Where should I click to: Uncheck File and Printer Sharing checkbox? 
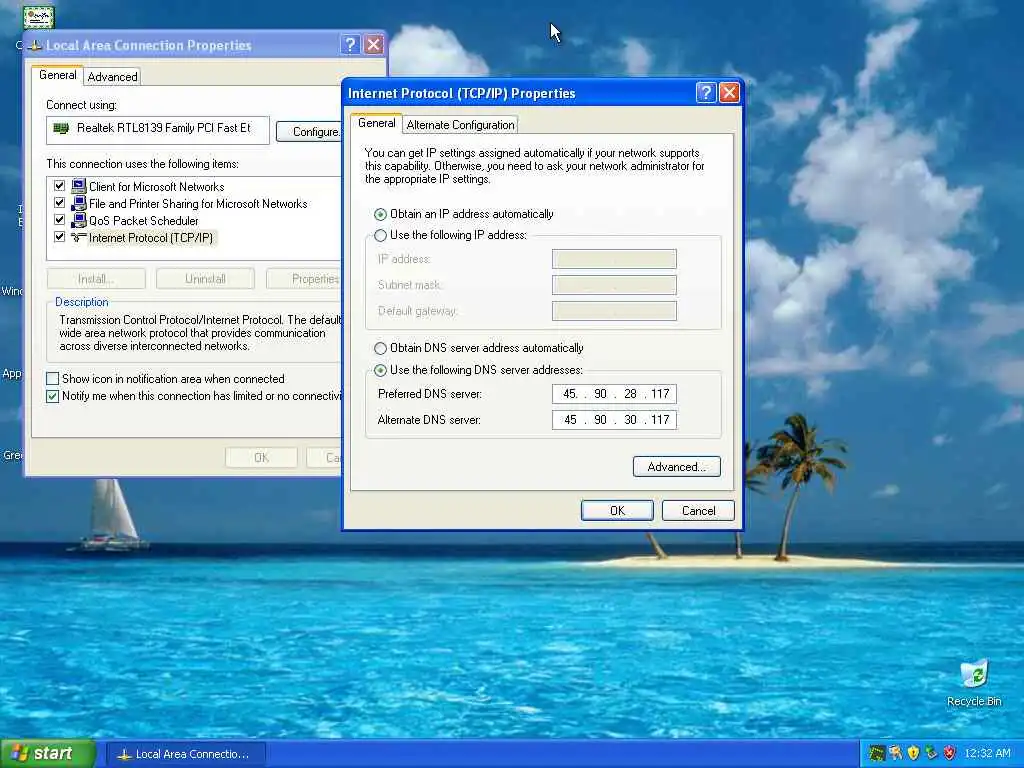coord(59,203)
